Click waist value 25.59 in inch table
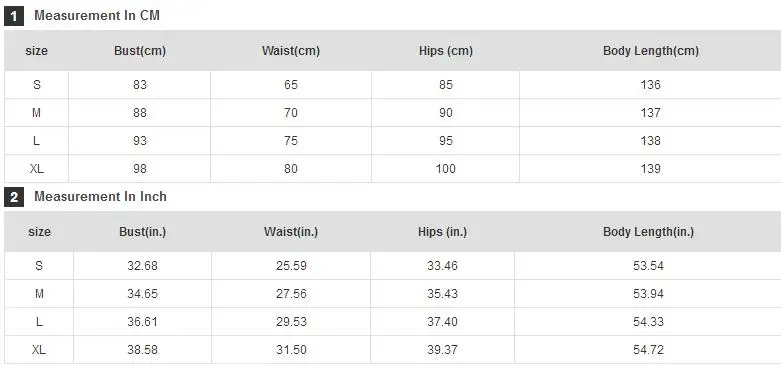The image size is (781, 369). tap(291, 266)
